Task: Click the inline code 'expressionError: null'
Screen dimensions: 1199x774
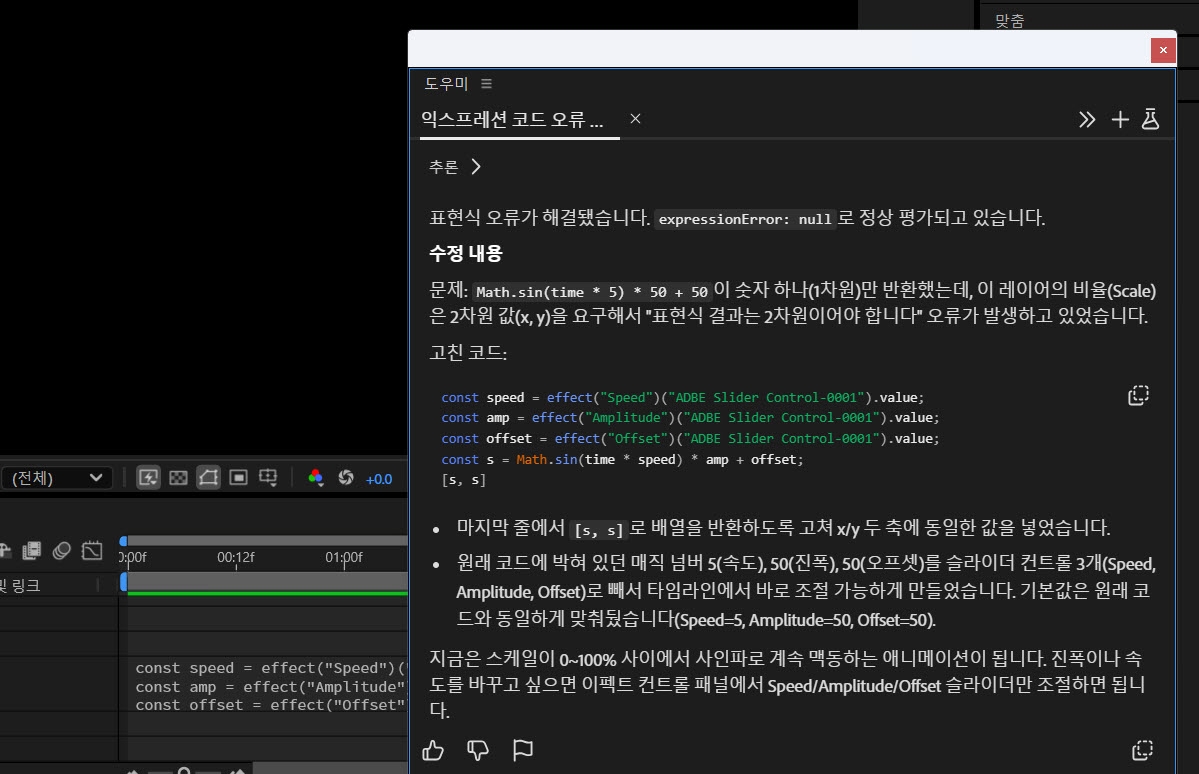Action: [x=745, y=220]
